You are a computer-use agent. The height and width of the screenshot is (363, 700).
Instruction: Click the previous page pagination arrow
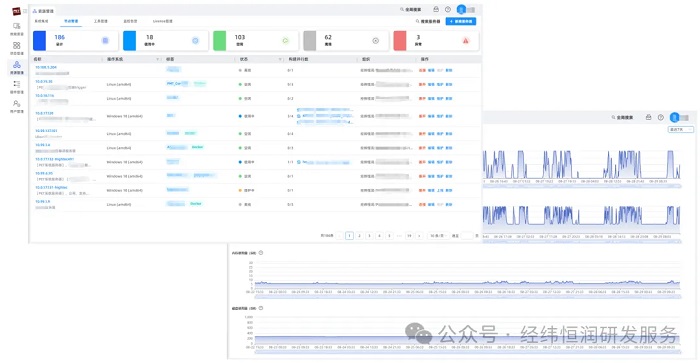click(x=340, y=236)
